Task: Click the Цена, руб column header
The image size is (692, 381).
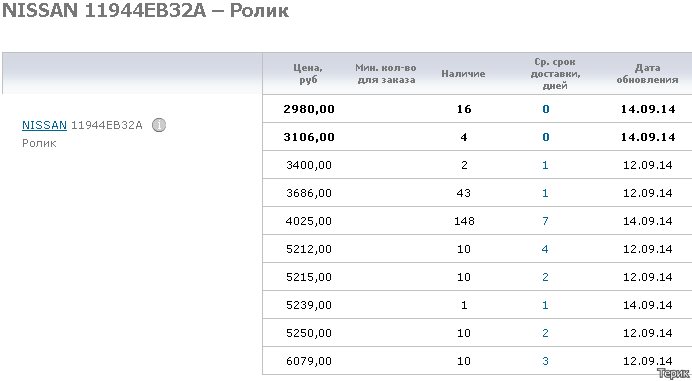Action: click(x=308, y=74)
